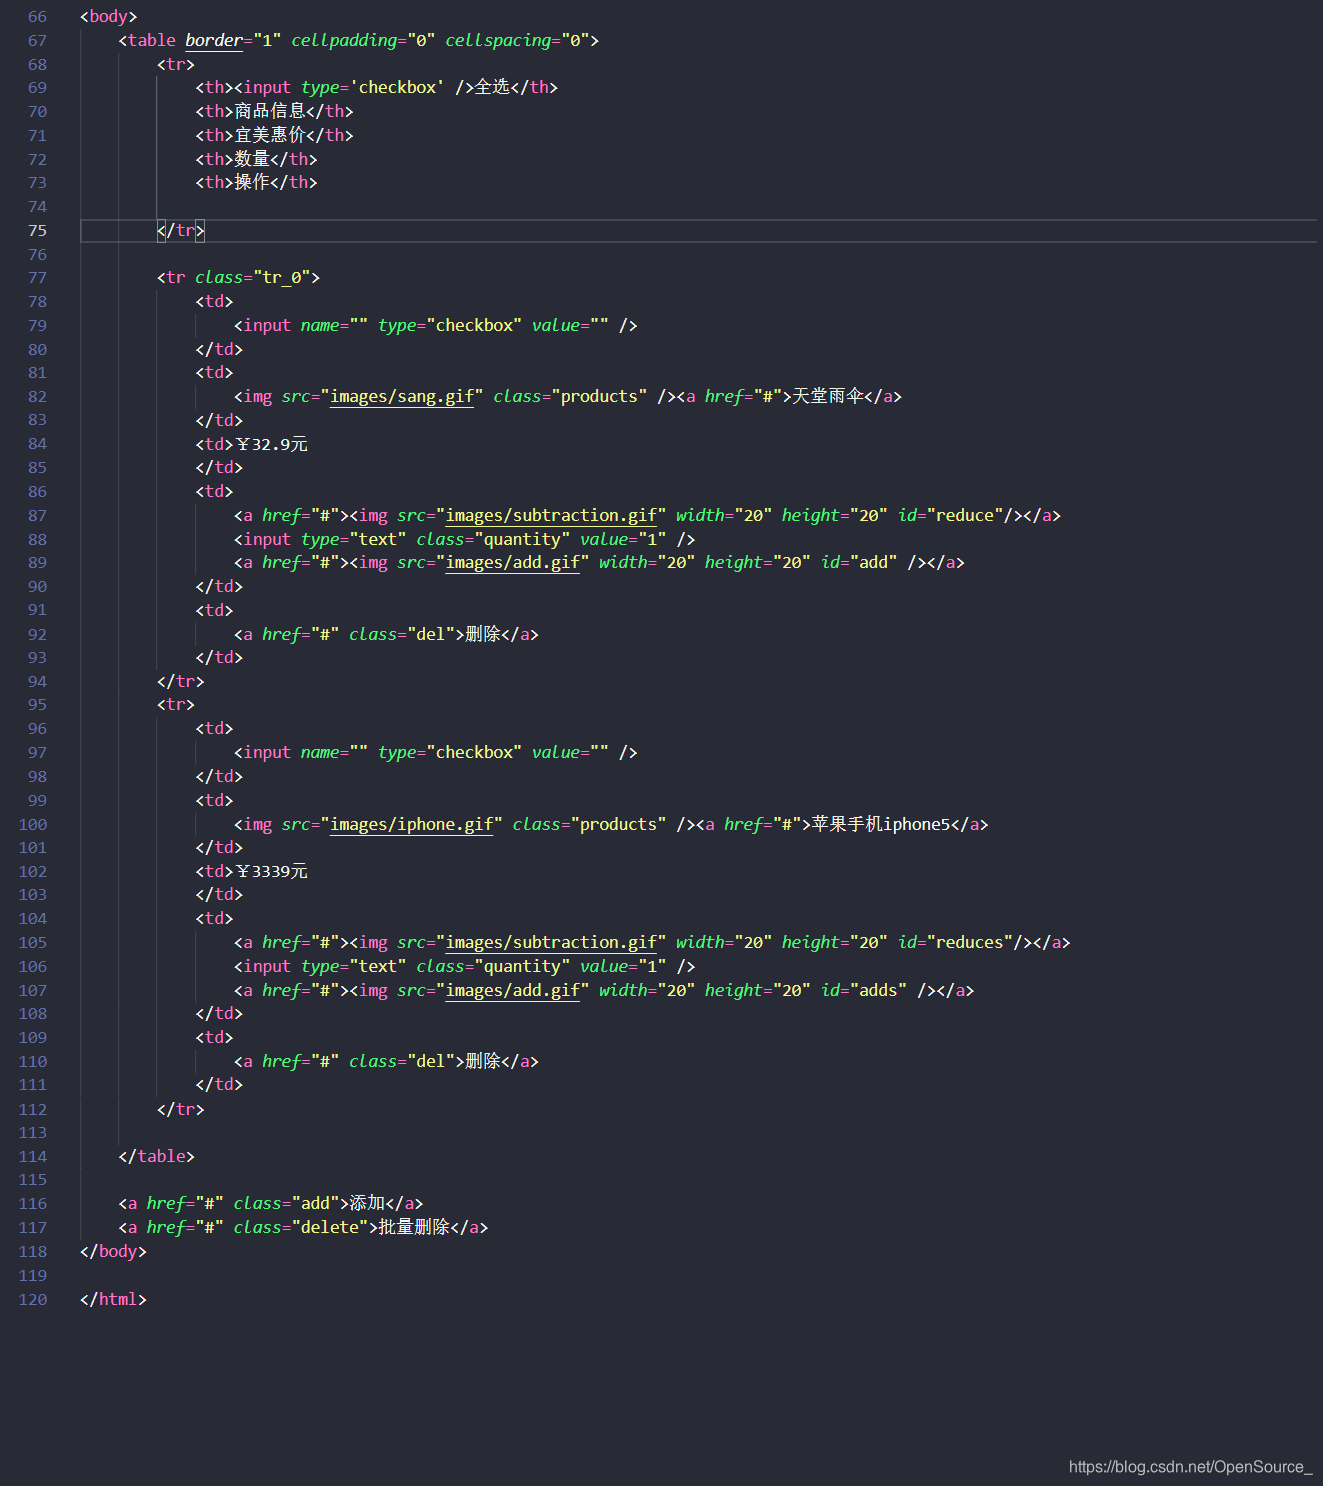Click the 宜美惠价 header line

coord(274,135)
